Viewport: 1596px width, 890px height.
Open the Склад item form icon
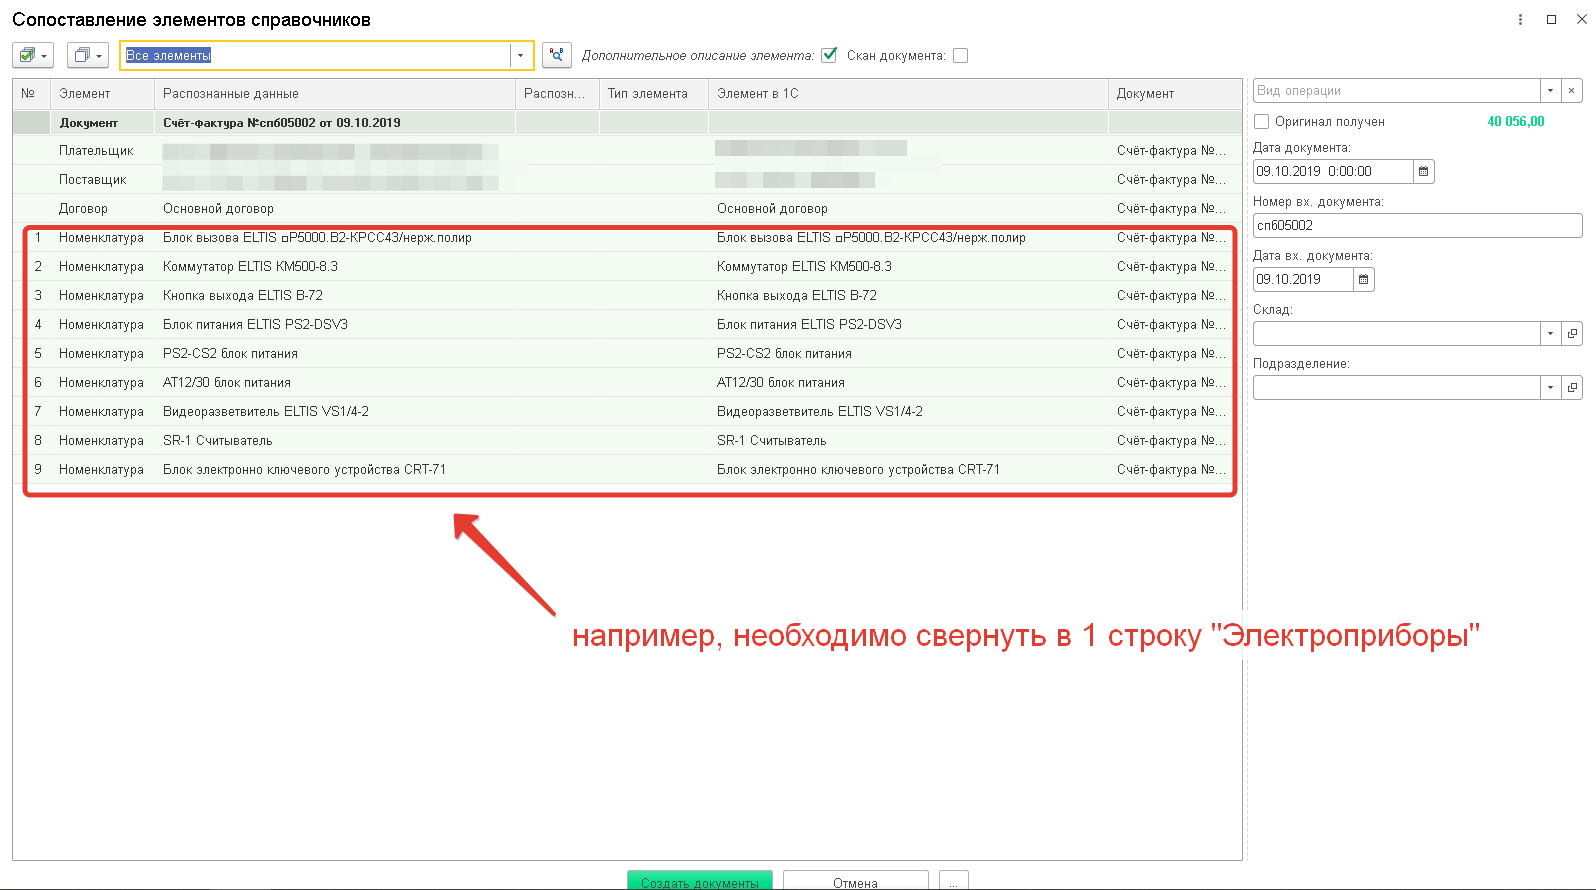click(x=1571, y=334)
